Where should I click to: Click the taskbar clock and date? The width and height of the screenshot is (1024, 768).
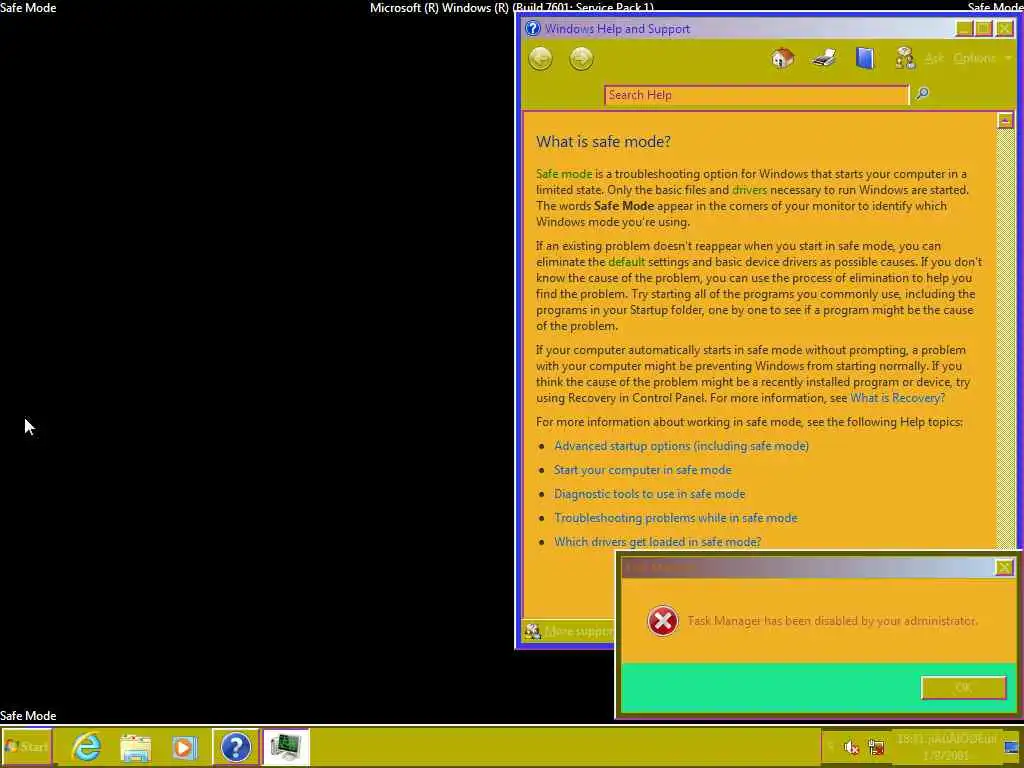pos(946,746)
